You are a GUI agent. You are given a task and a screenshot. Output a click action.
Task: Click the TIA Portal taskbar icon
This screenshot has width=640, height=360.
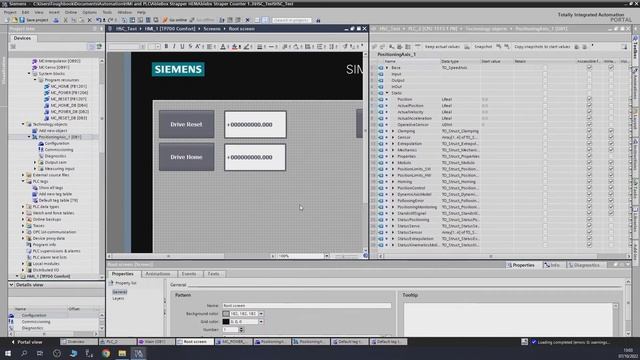click(x=138, y=353)
